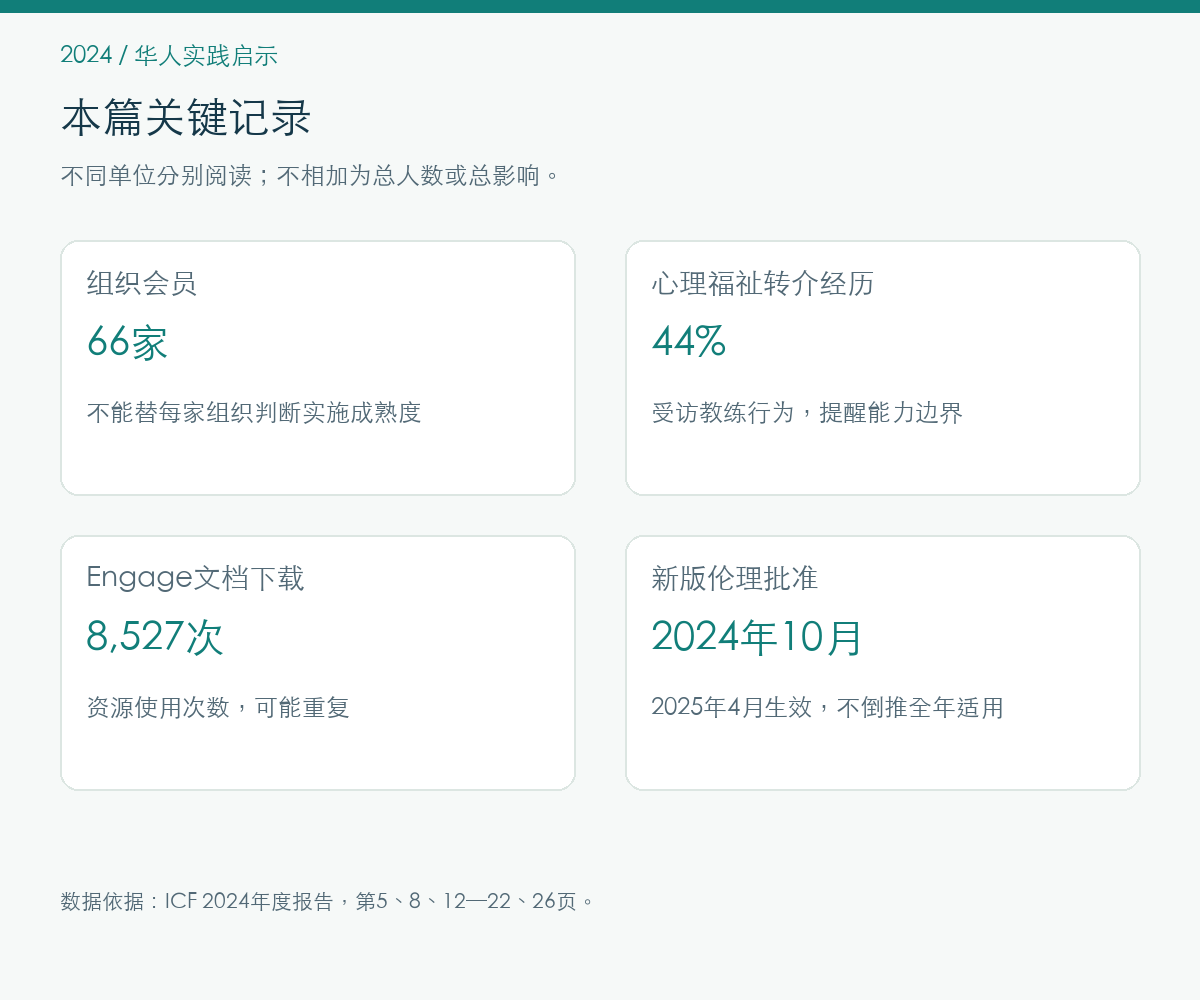This screenshot has width=1200, height=1000.
Task: Click the note '2025年4月生效，不倒推全年适用'
Action: [827, 708]
